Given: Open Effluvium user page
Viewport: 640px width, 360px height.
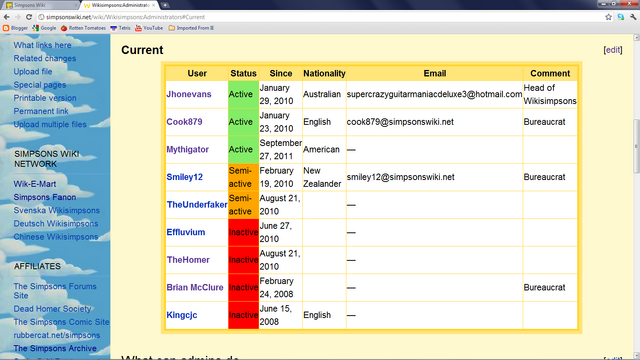Looking at the screenshot, I should pos(186,232).
